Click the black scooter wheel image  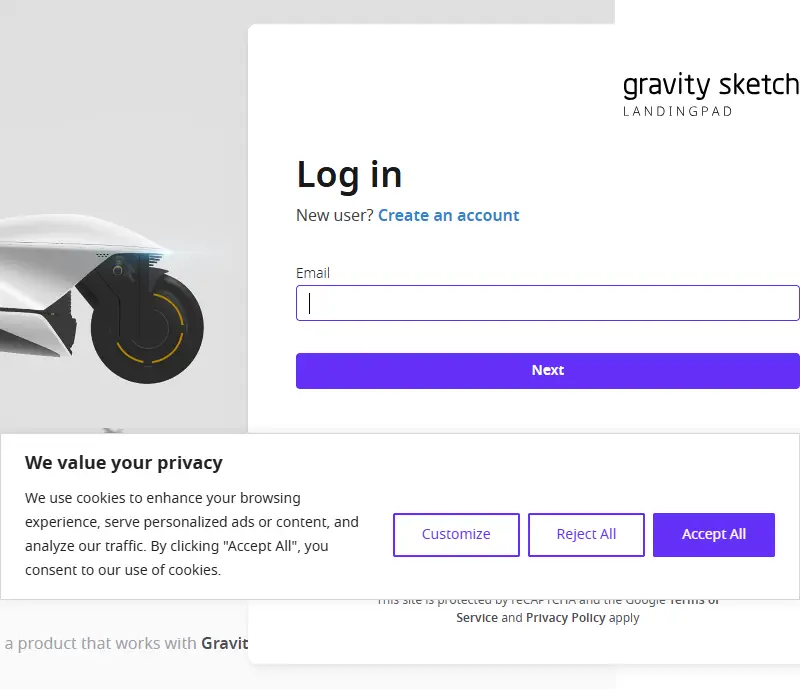click(147, 327)
